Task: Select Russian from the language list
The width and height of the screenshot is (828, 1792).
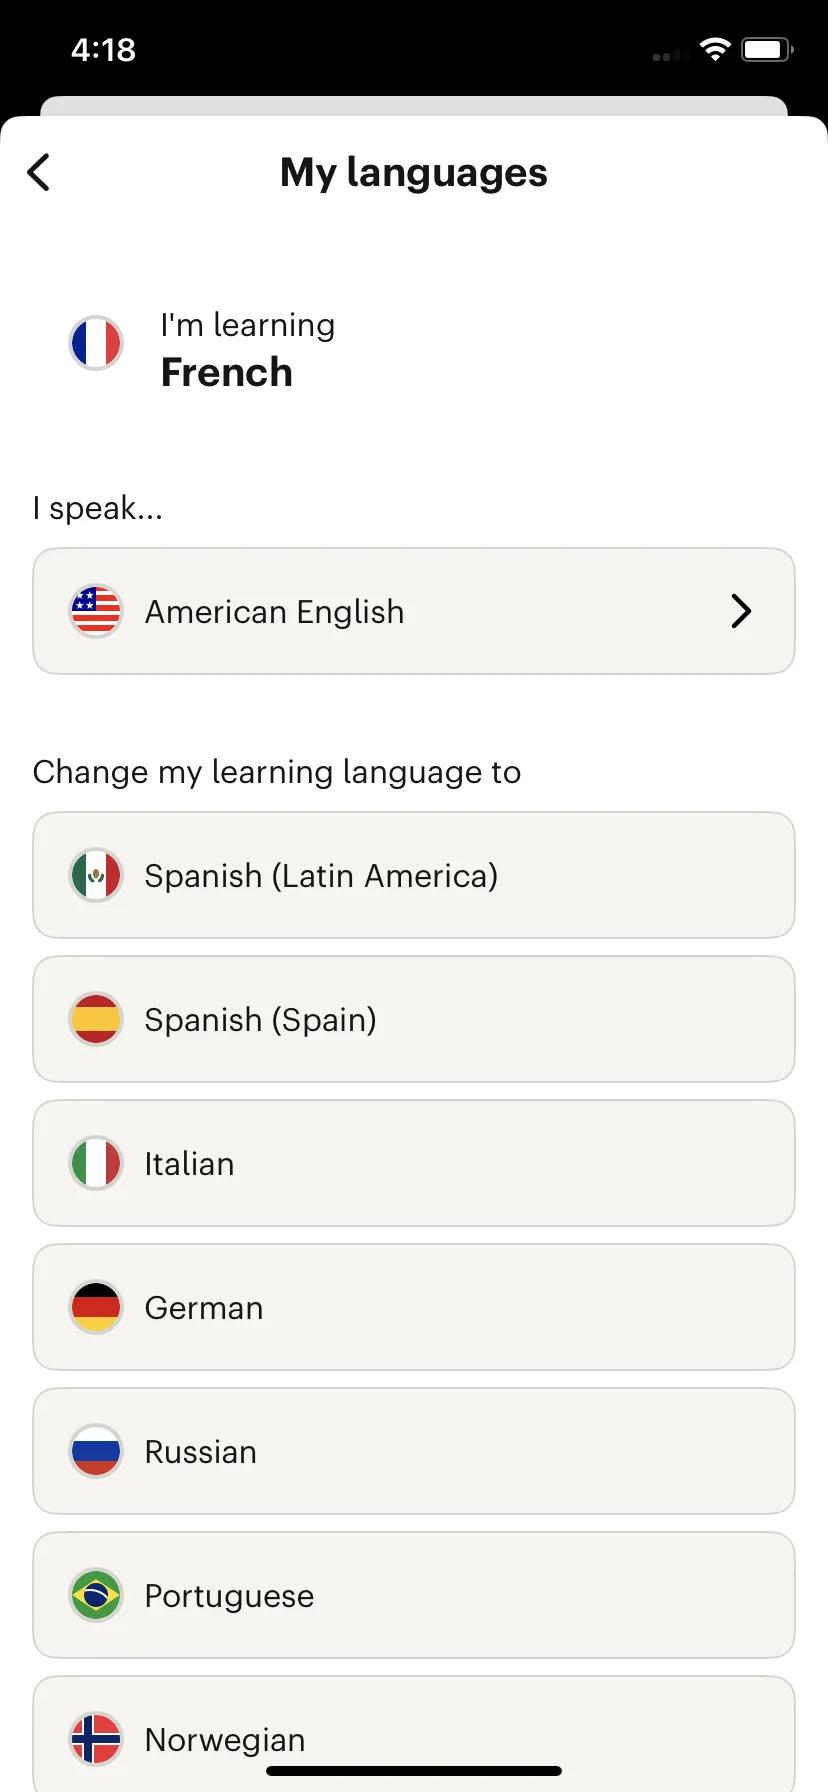Action: 414,1451
